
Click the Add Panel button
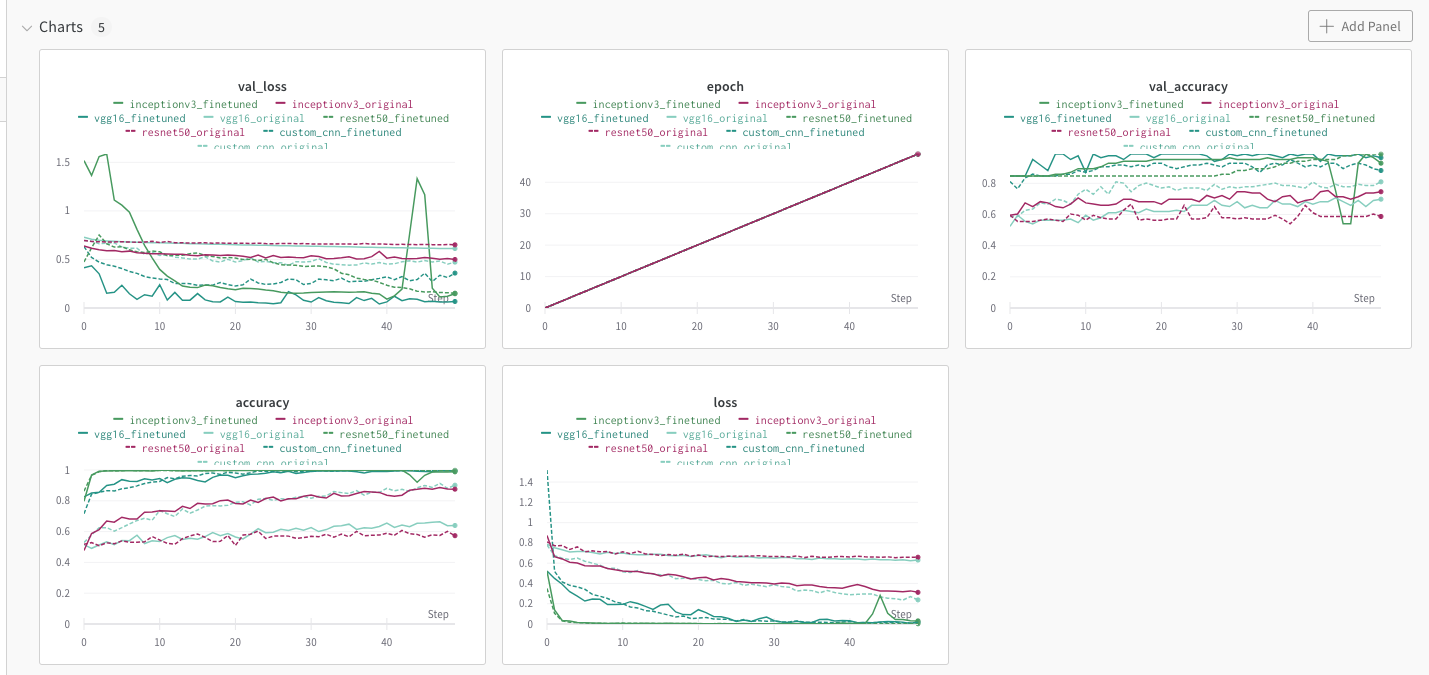(x=1360, y=26)
